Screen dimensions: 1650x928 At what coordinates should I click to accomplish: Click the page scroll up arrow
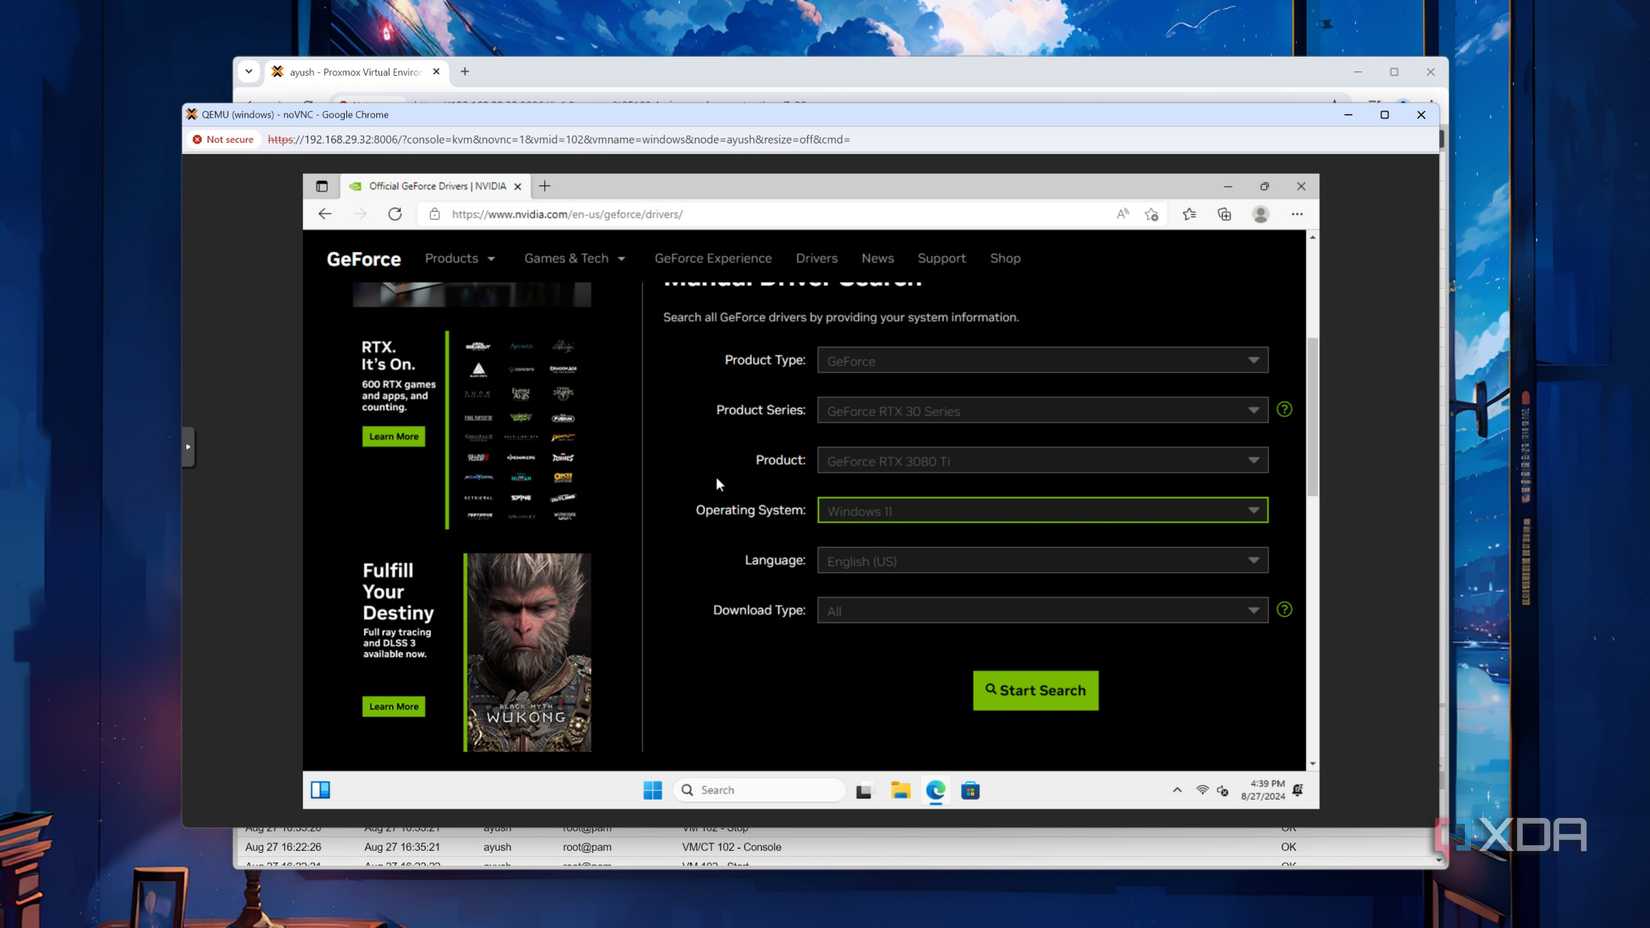coord(1313,237)
